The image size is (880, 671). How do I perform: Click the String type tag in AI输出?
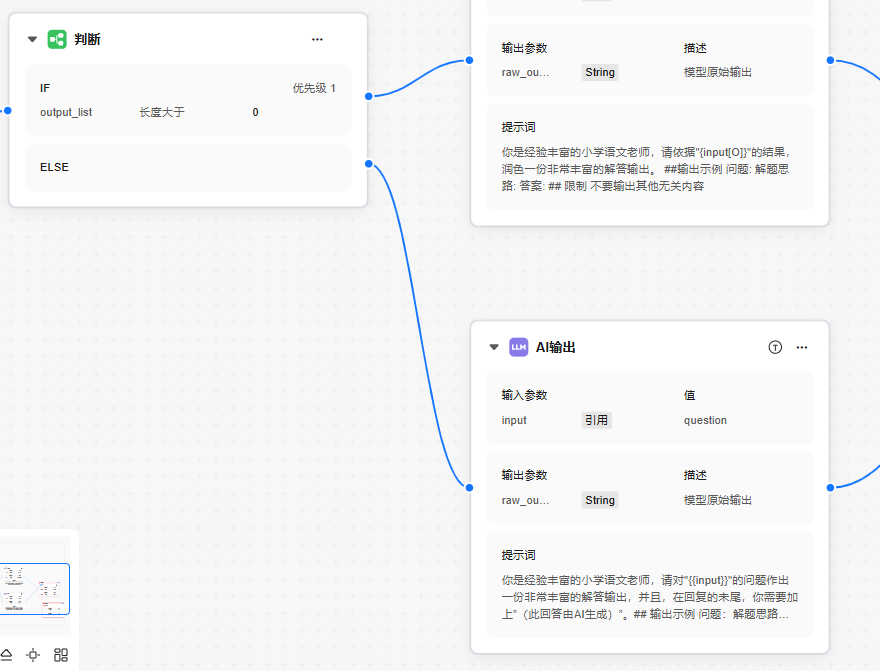click(x=600, y=500)
